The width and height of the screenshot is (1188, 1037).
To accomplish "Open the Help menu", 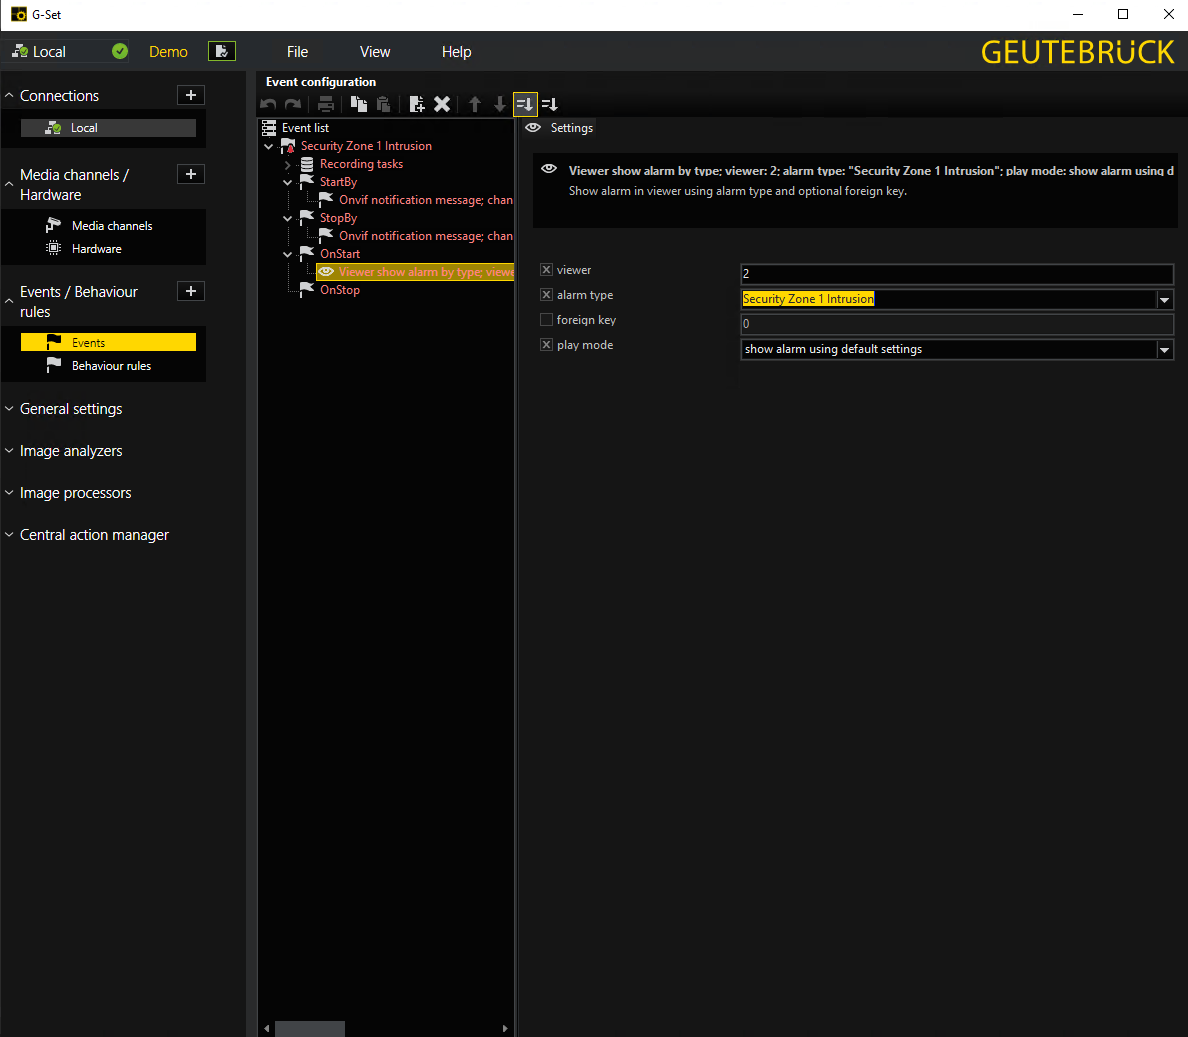I will [456, 52].
